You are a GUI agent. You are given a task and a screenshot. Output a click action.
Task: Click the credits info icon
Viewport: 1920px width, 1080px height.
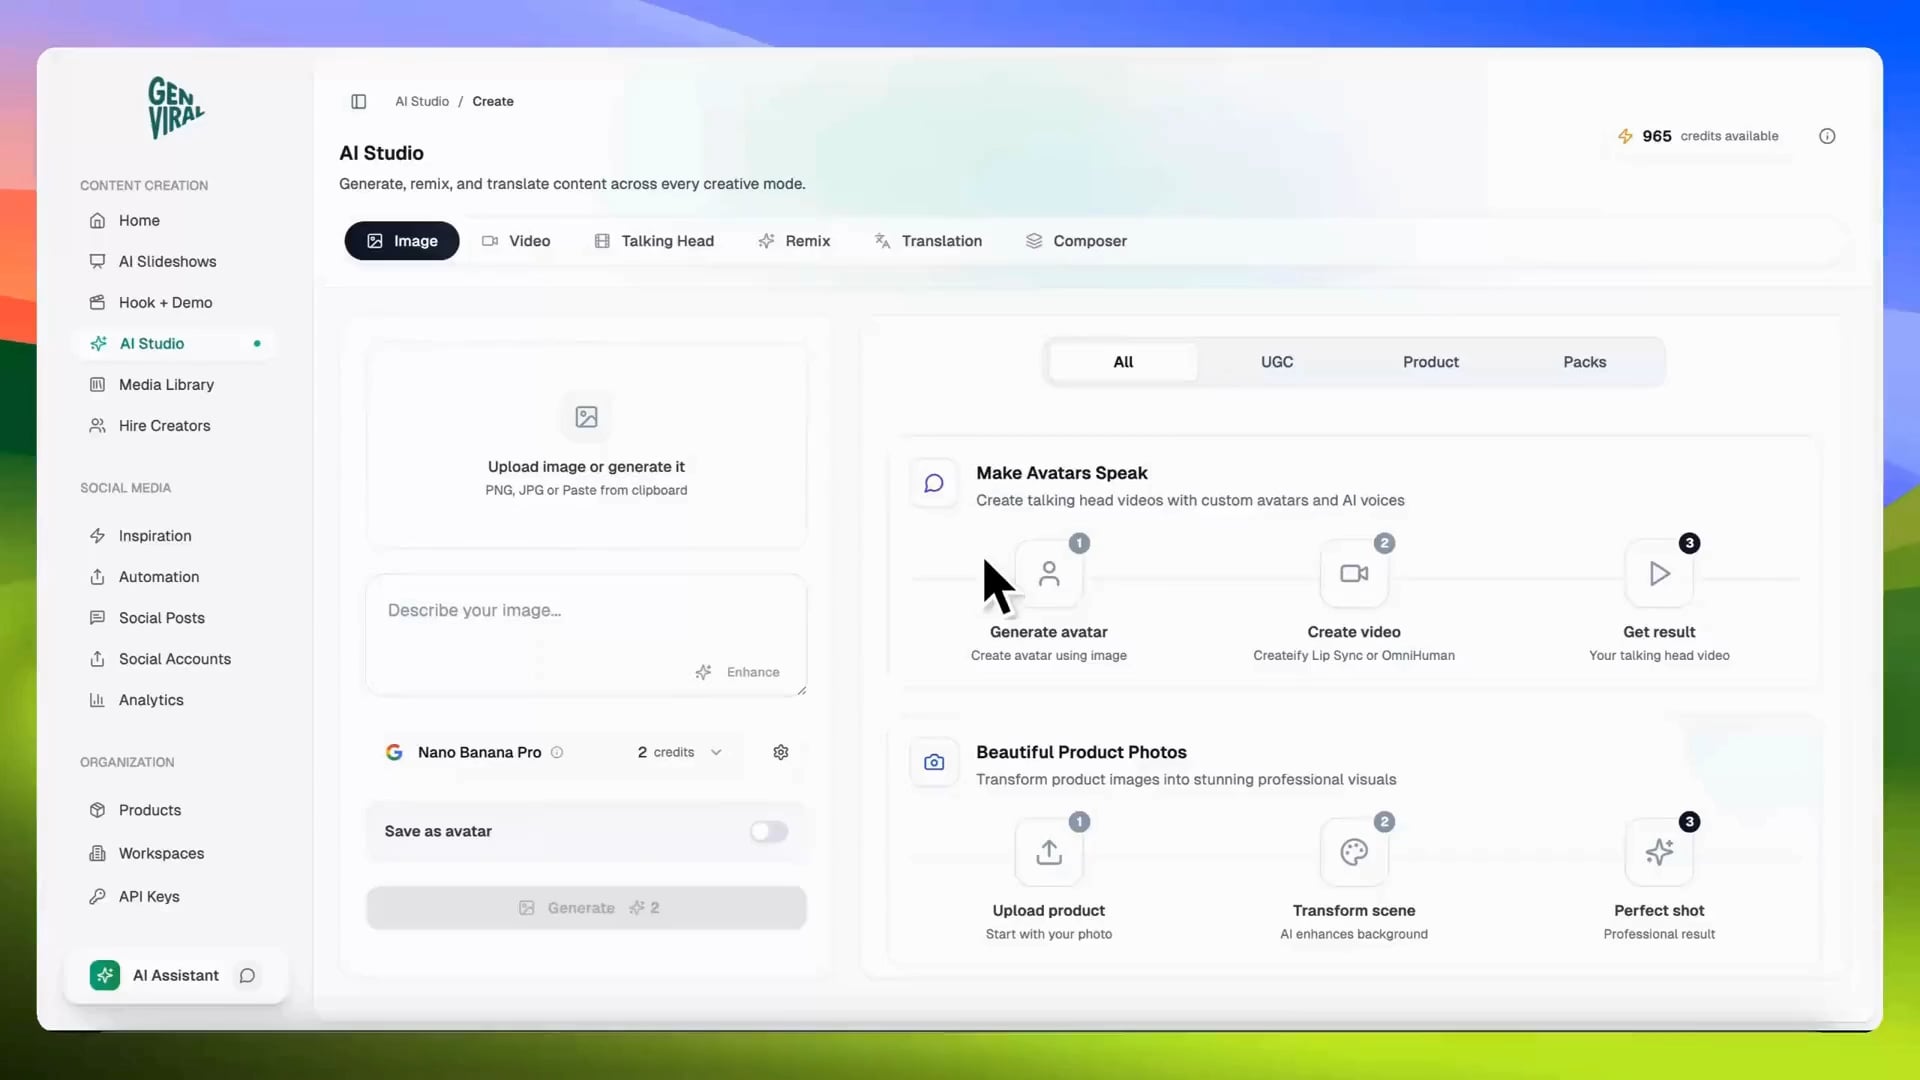point(1827,136)
